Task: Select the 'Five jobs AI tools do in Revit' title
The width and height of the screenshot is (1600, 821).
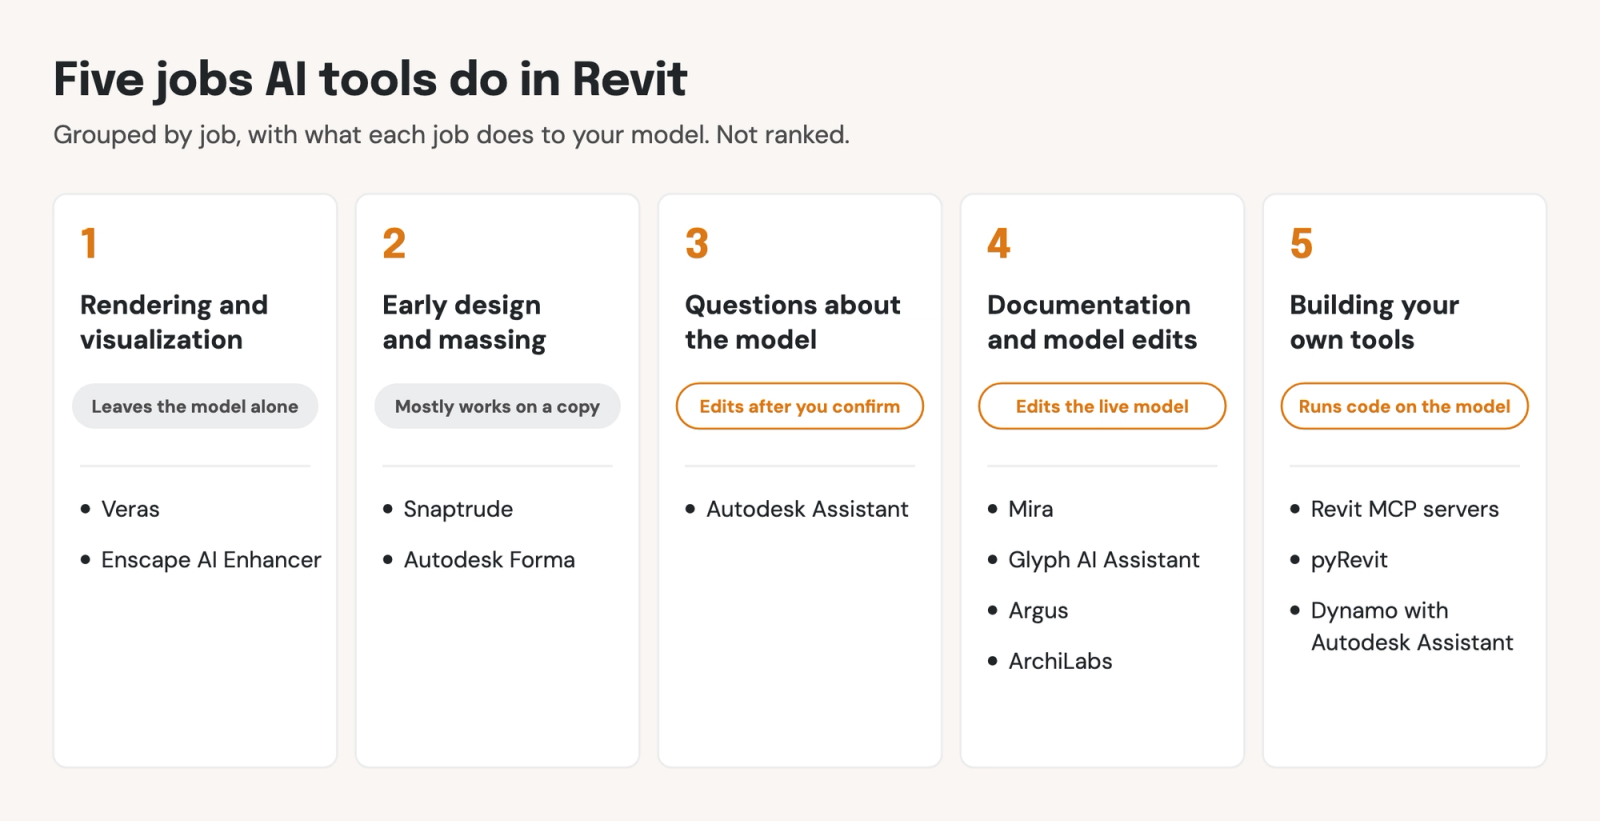Action: [370, 79]
